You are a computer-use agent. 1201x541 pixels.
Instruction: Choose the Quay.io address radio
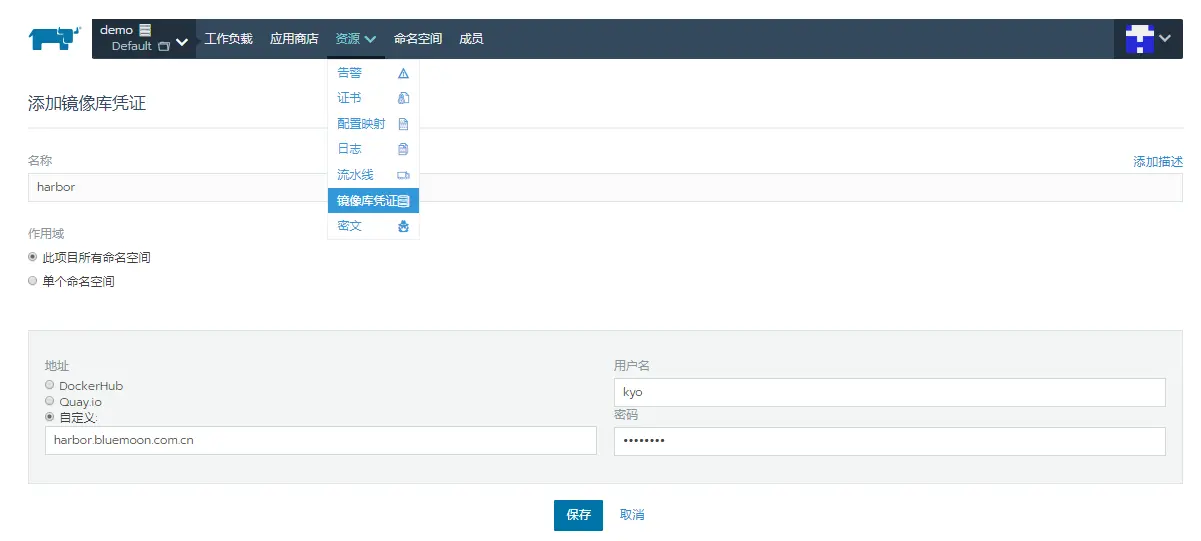click(50, 401)
